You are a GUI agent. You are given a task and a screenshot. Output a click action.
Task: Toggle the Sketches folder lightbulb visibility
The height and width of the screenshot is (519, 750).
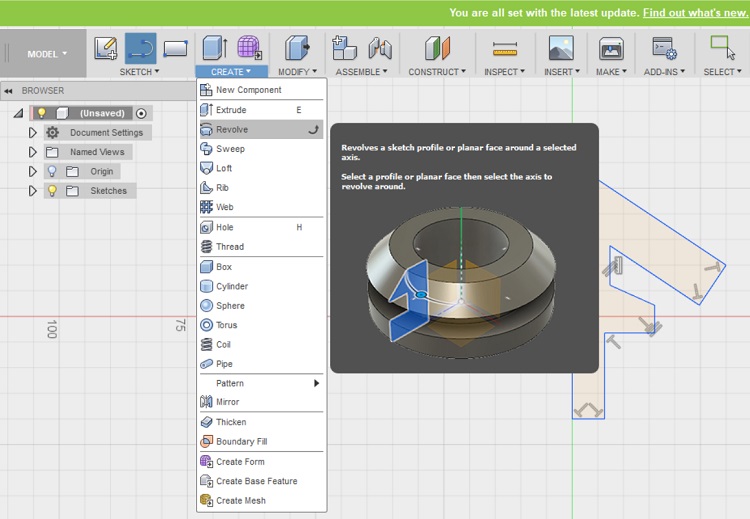pyautogui.click(x=52, y=191)
